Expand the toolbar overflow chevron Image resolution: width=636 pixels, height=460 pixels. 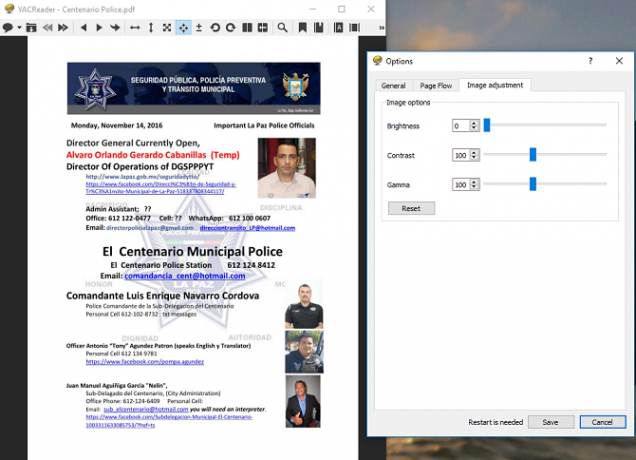click(381, 28)
